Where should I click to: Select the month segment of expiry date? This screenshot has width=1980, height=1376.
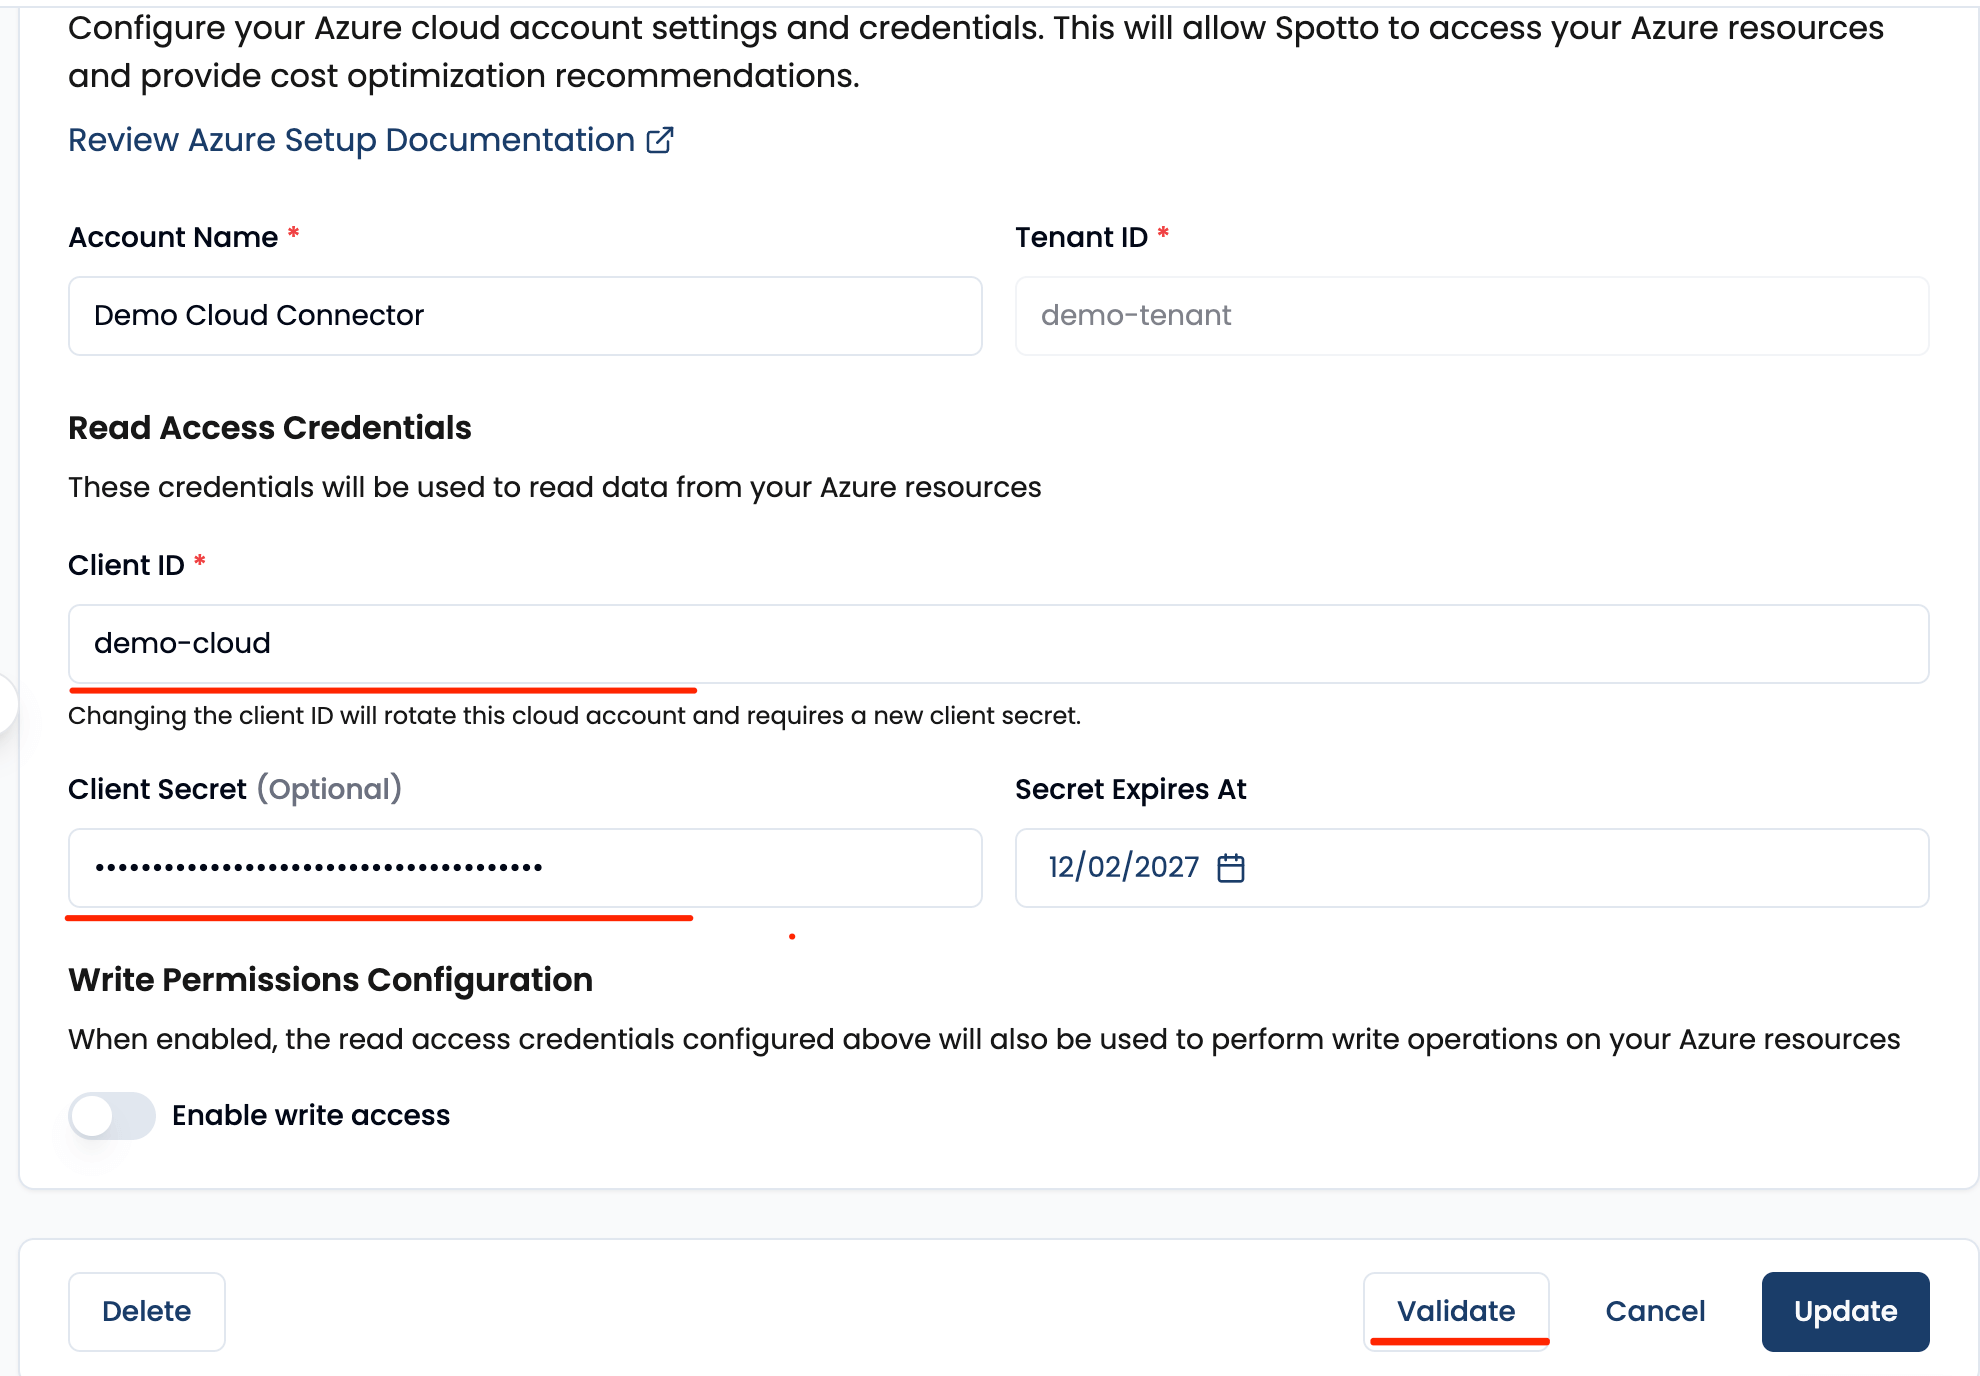pyautogui.click(x=1061, y=867)
